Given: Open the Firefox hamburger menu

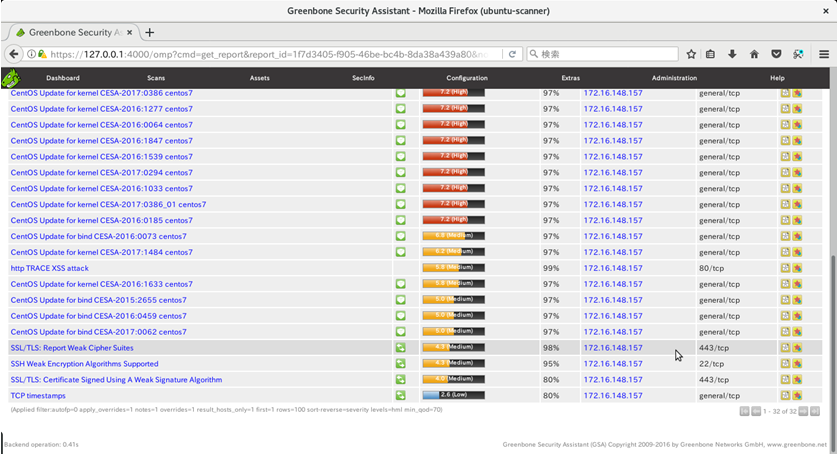Looking at the screenshot, I should pyautogui.click(x=824, y=54).
